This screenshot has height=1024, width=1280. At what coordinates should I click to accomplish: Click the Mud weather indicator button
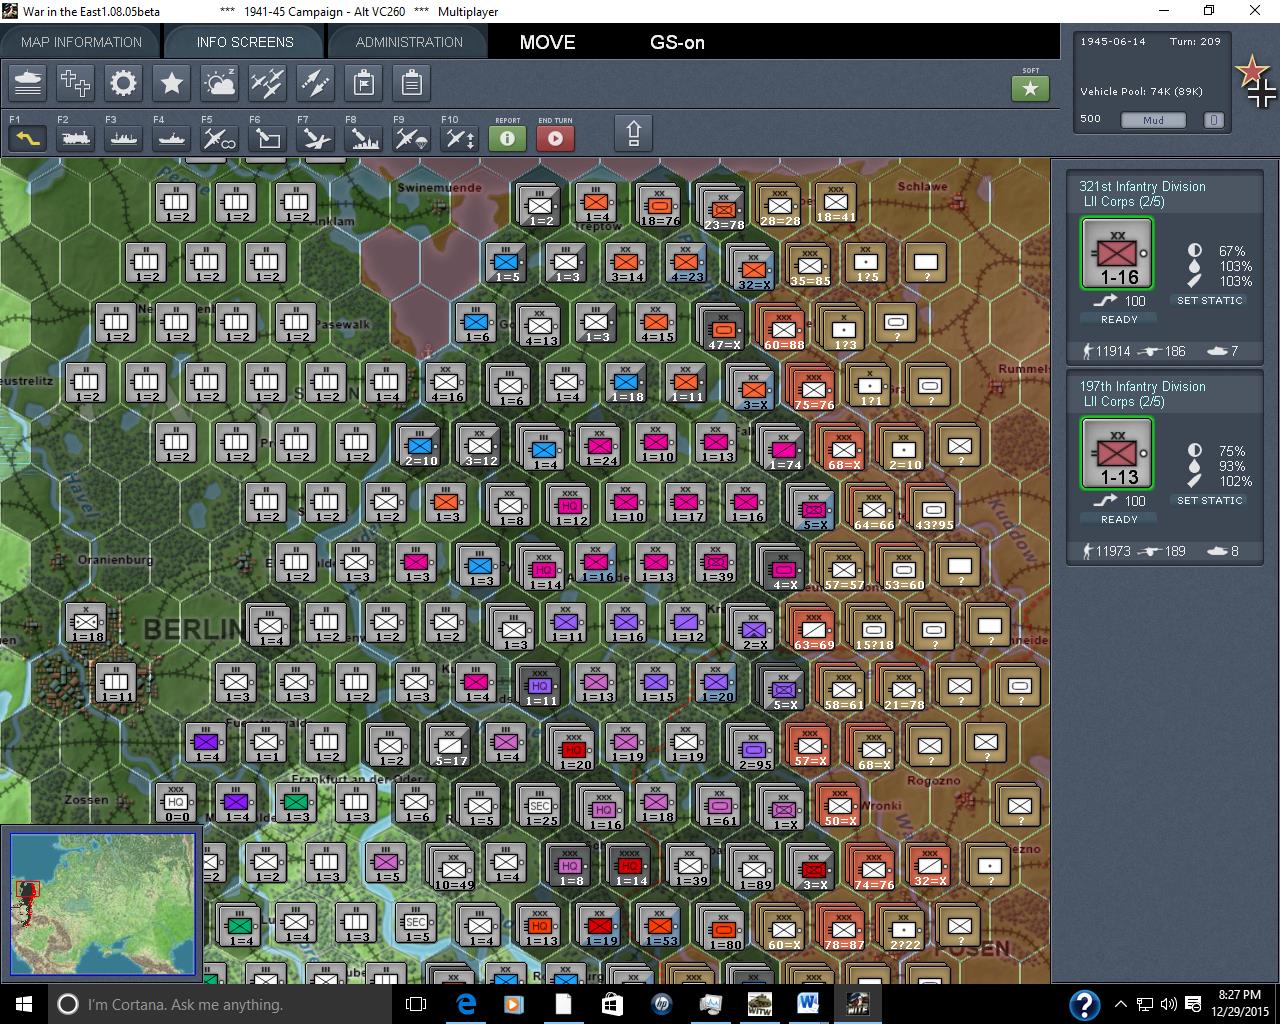(1153, 120)
